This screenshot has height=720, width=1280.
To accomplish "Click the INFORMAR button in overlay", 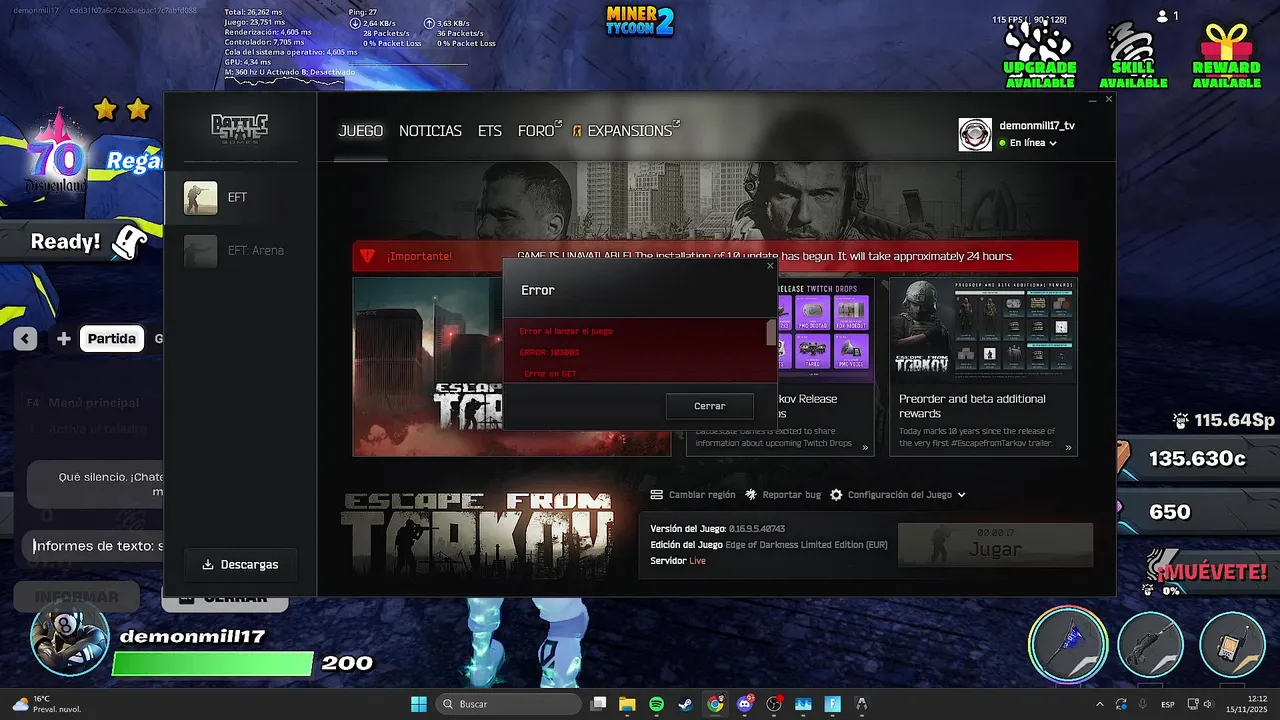I will [x=77, y=597].
